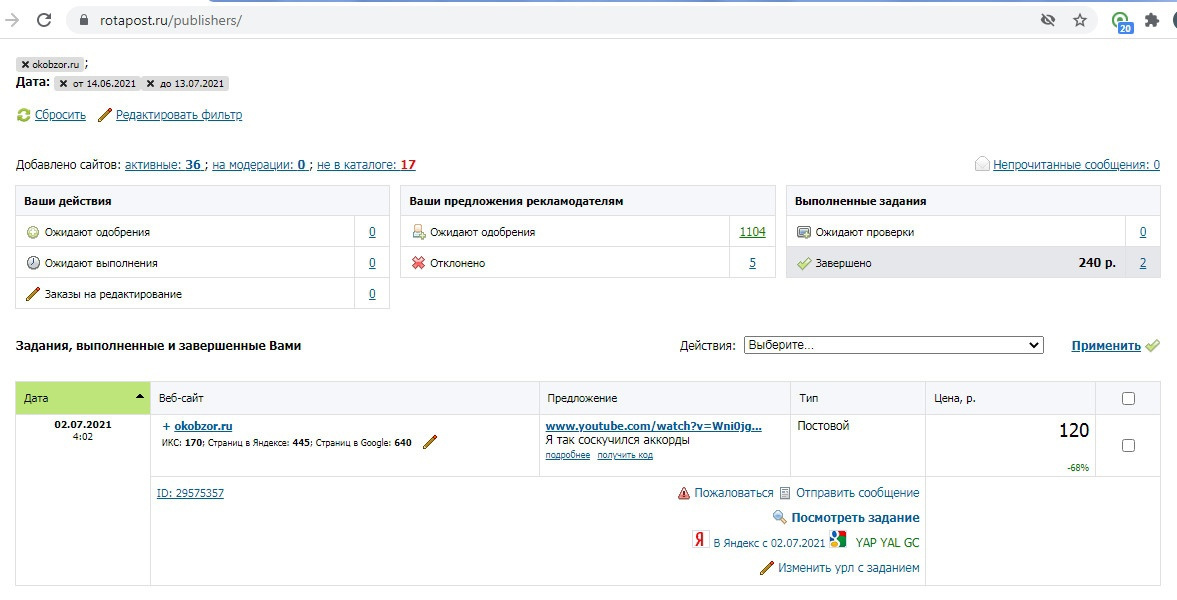Image resolution: width=1177 pixels, height=600 pixels.
Task: Click the Применить link
Action: click(x=1106, y=345)
